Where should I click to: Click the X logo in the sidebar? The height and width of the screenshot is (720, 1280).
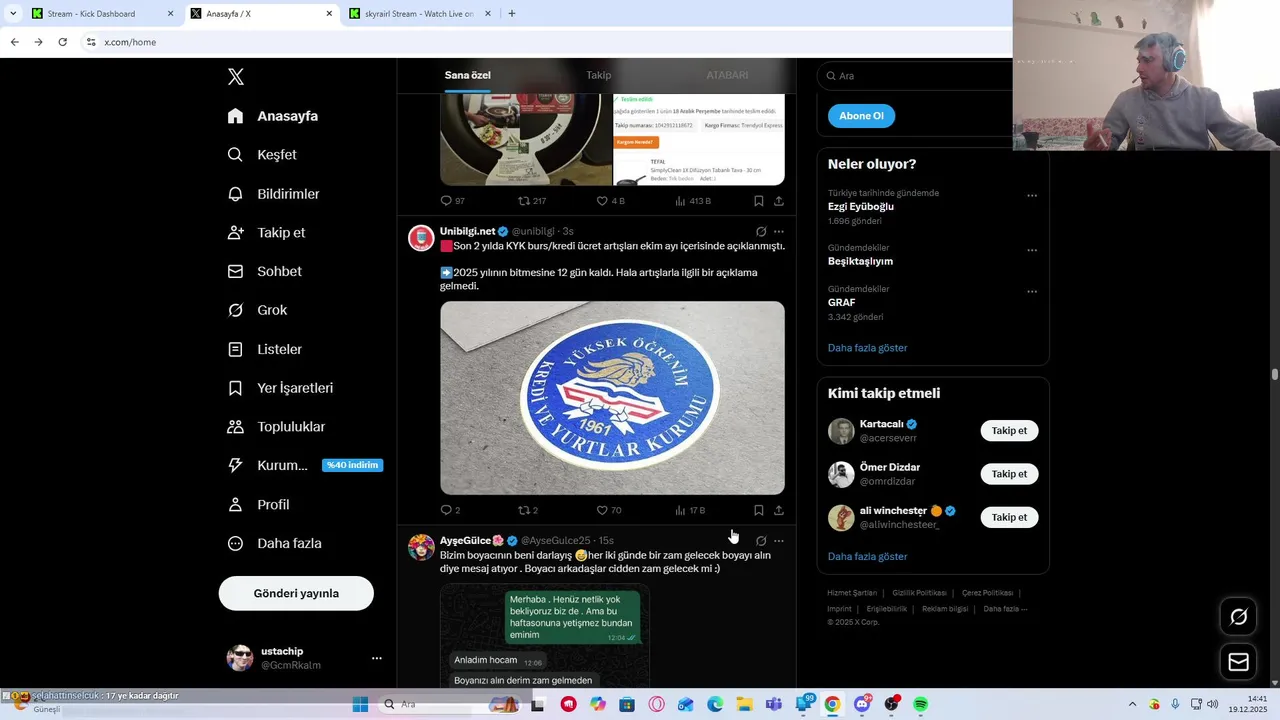click(236, 77)
